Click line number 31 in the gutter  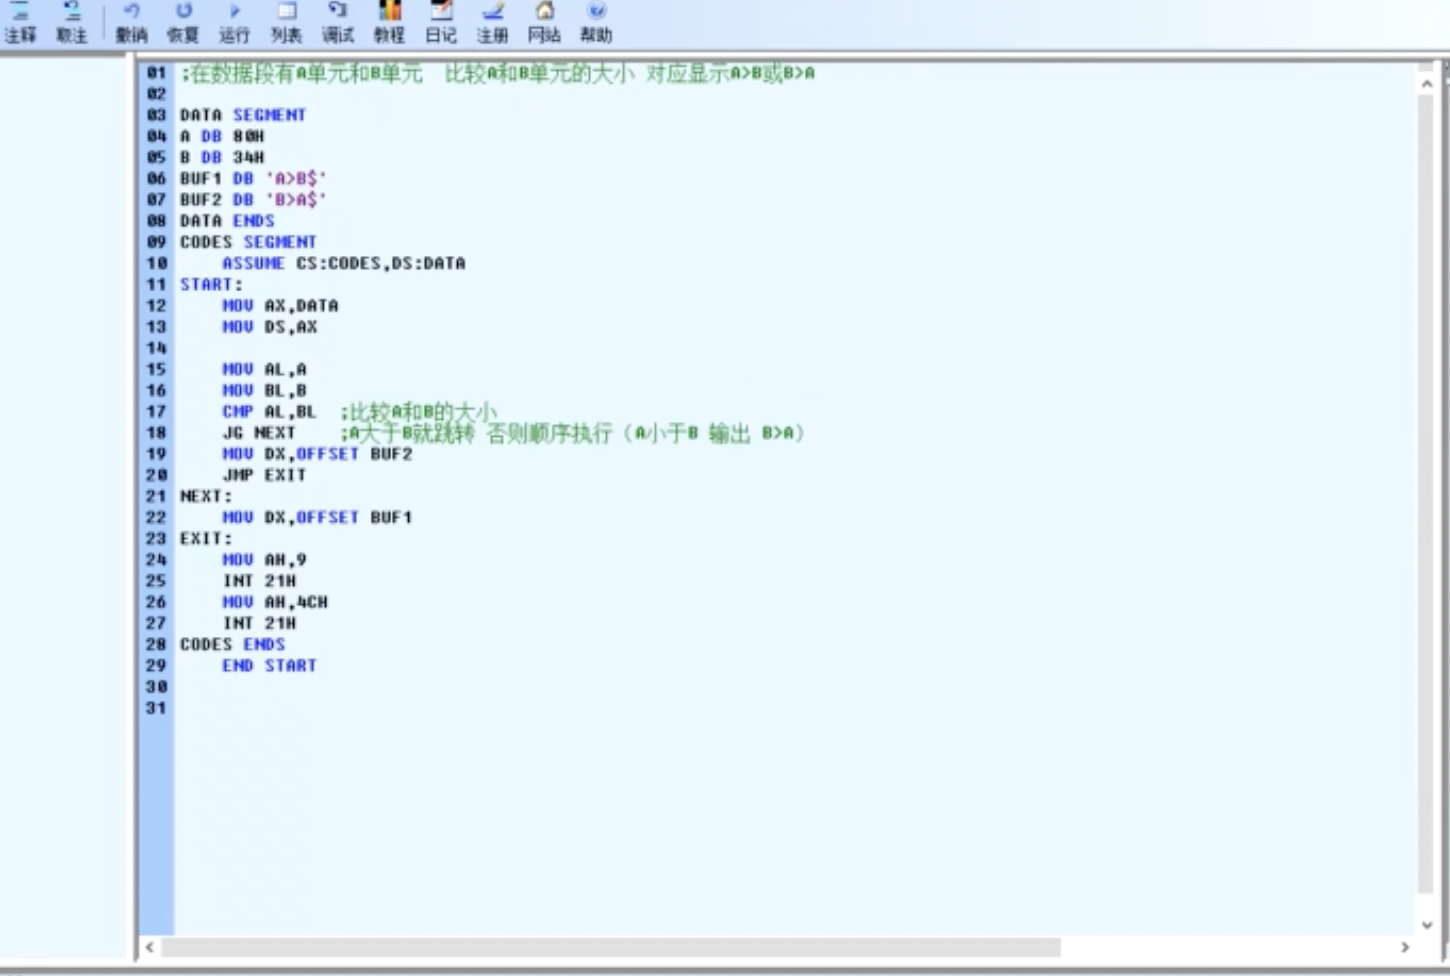[x=156, y=708]
